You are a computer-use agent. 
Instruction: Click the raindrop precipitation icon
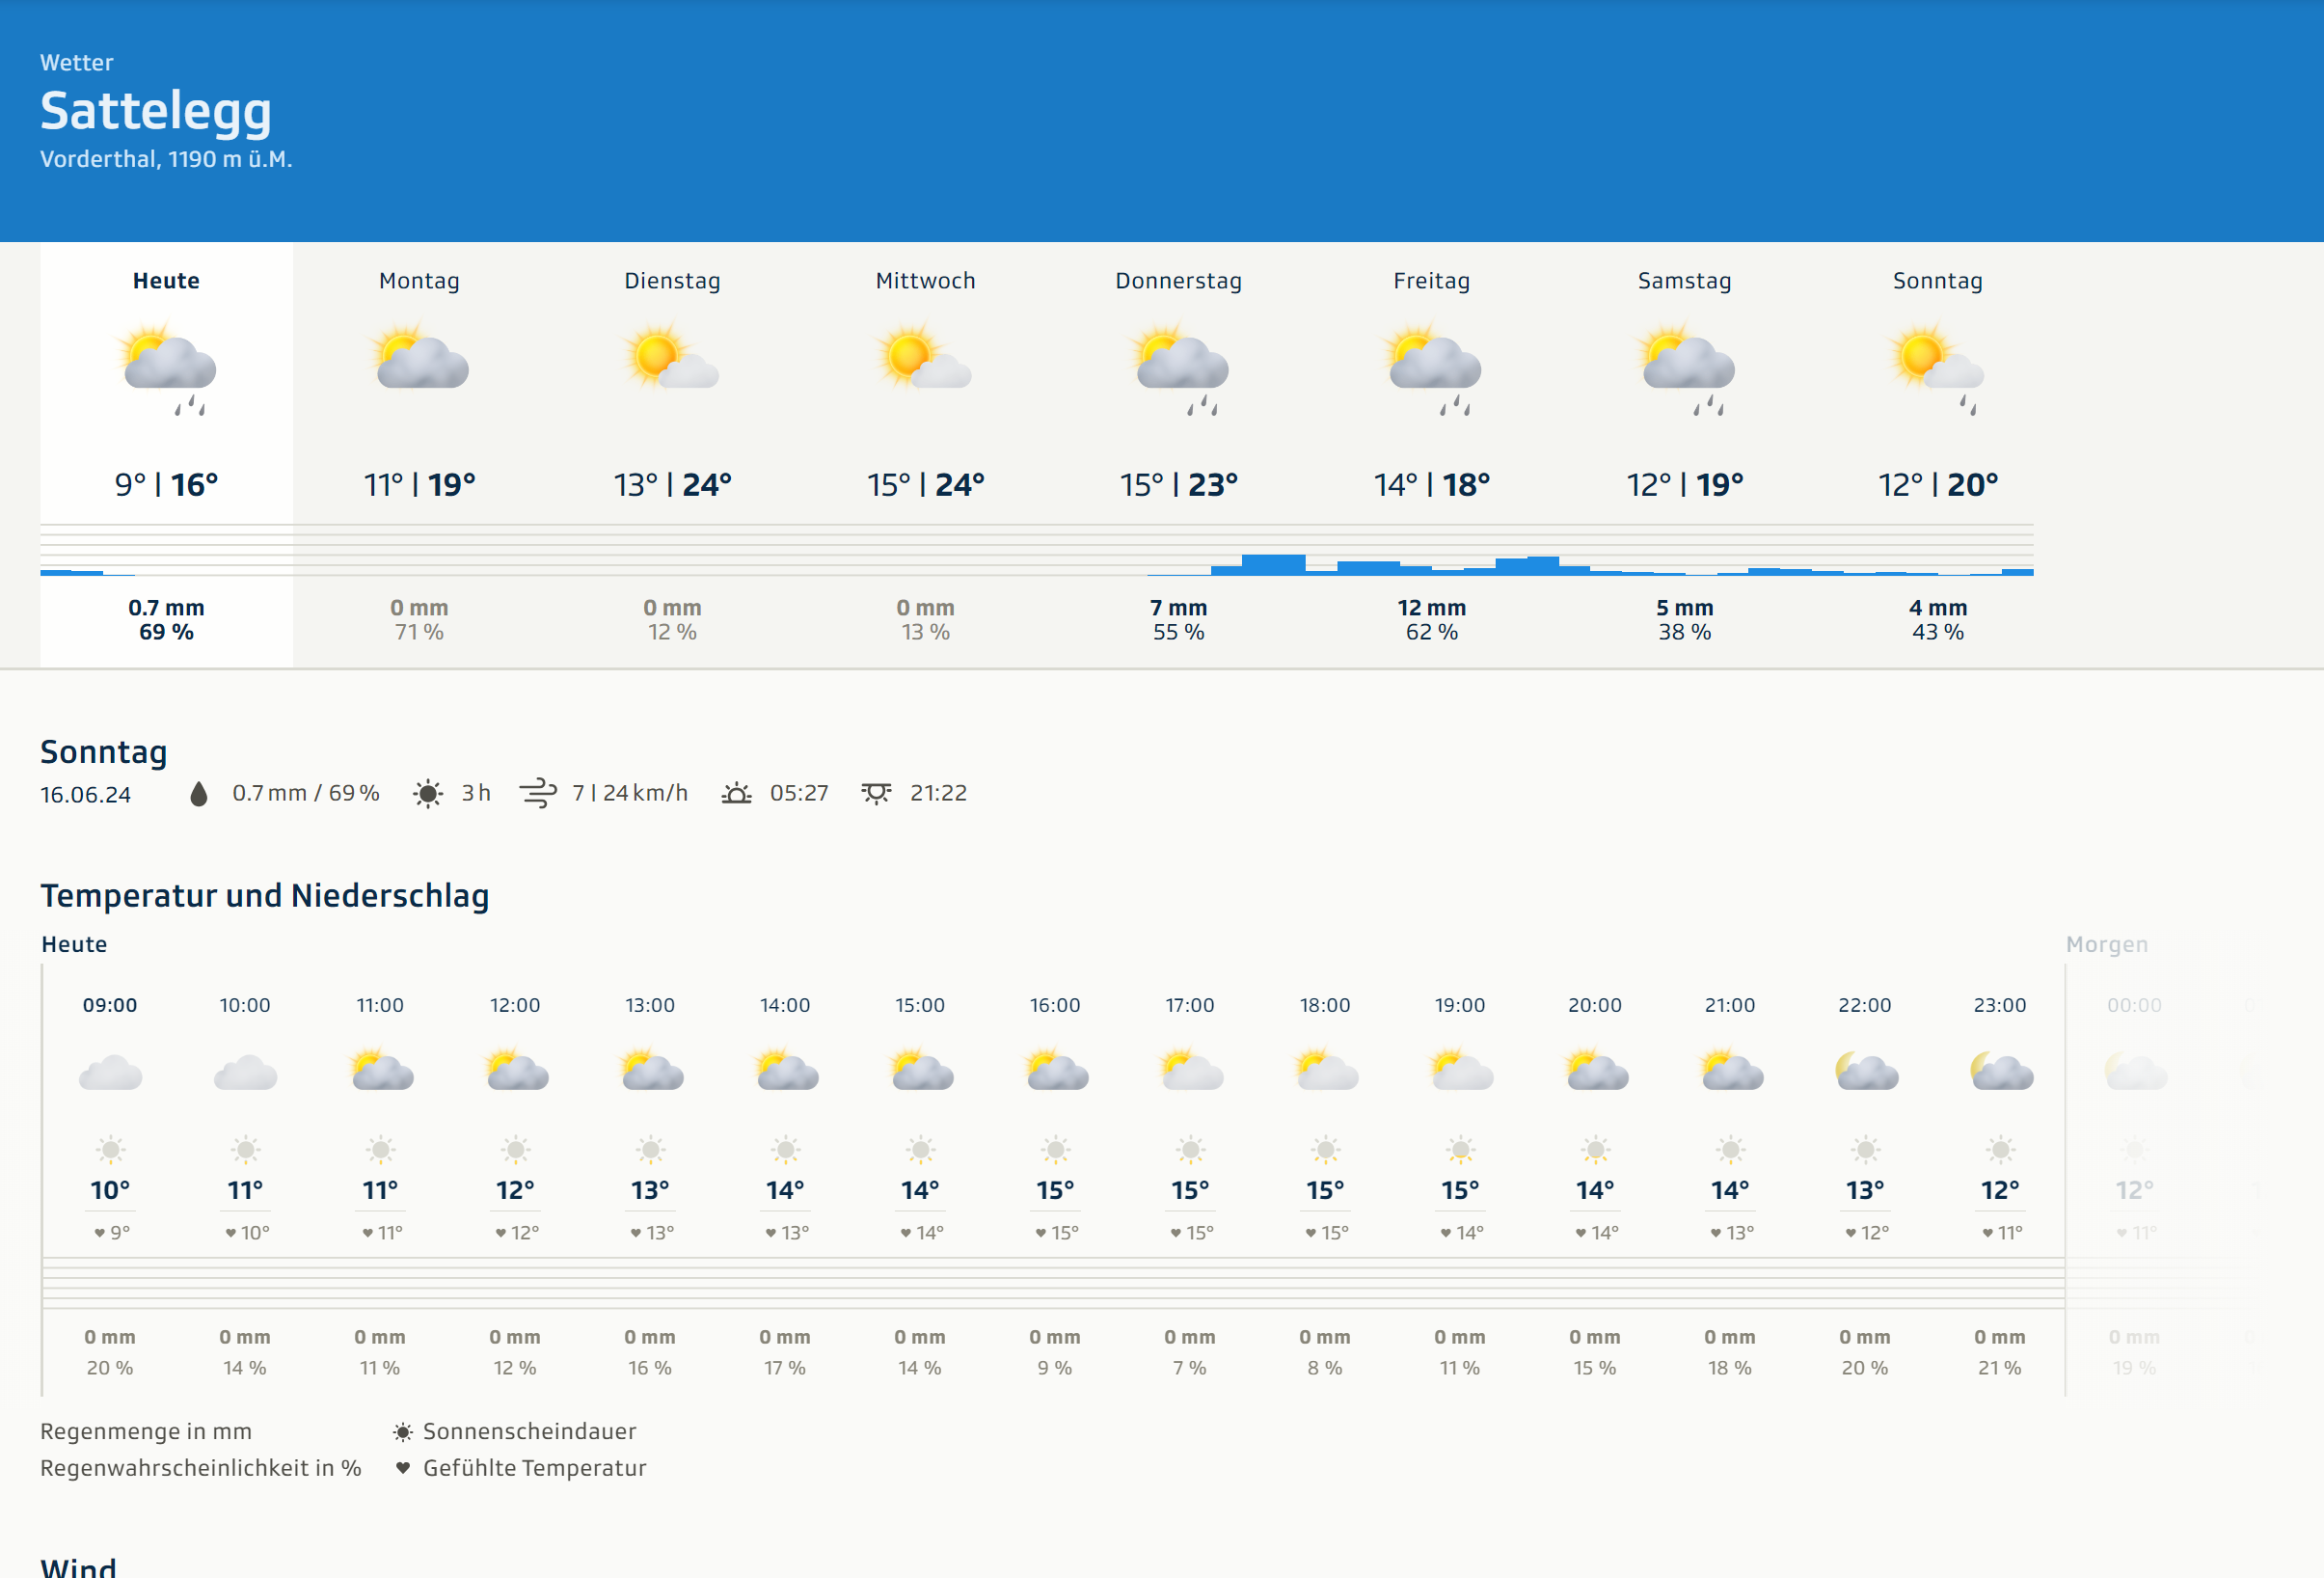[198, 794]
